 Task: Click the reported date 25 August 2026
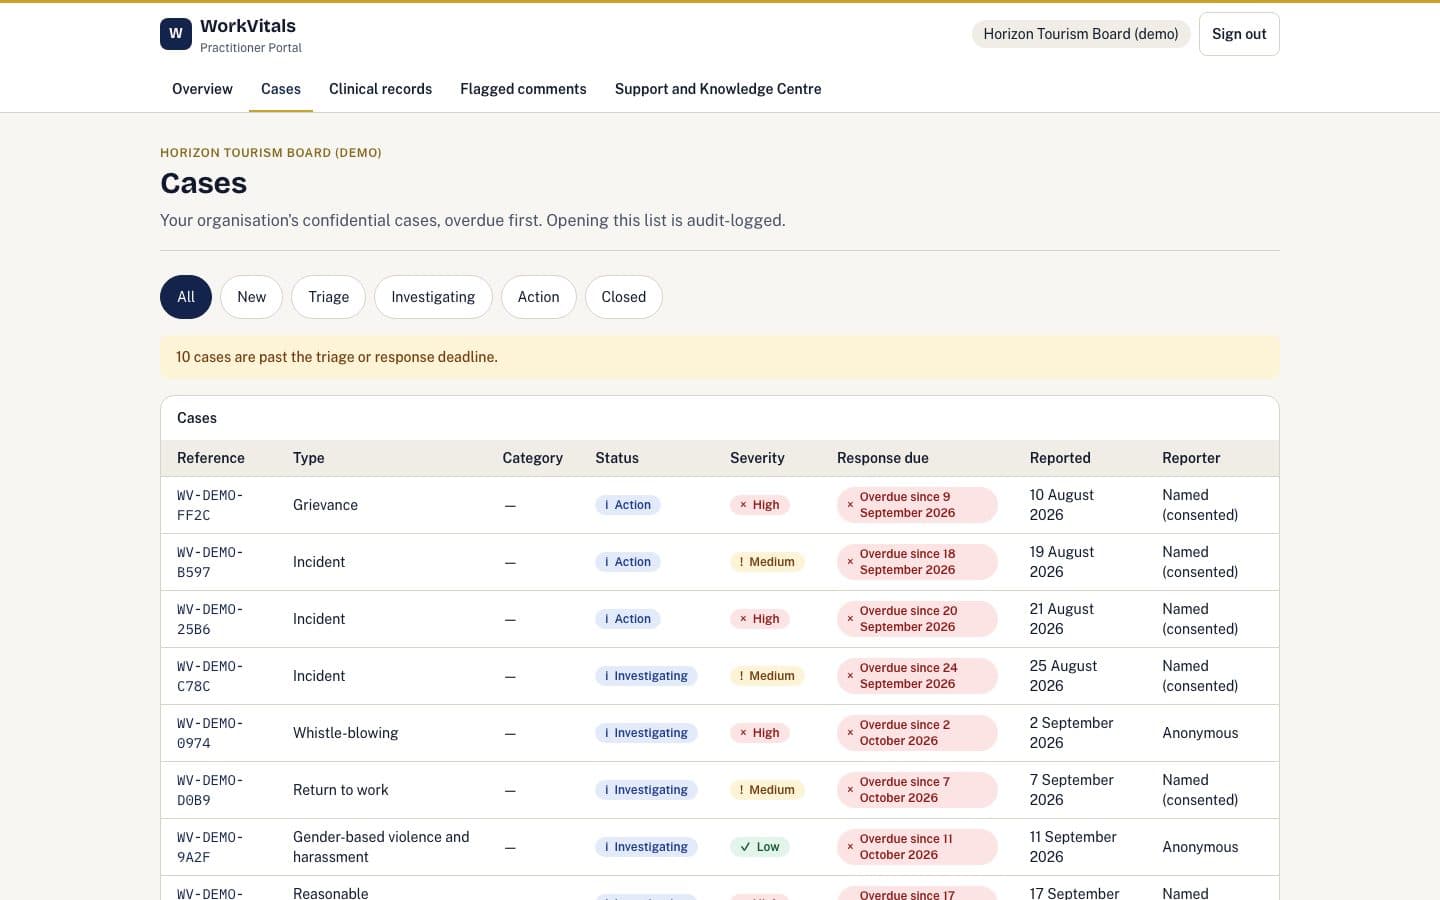click(1063, 676)
